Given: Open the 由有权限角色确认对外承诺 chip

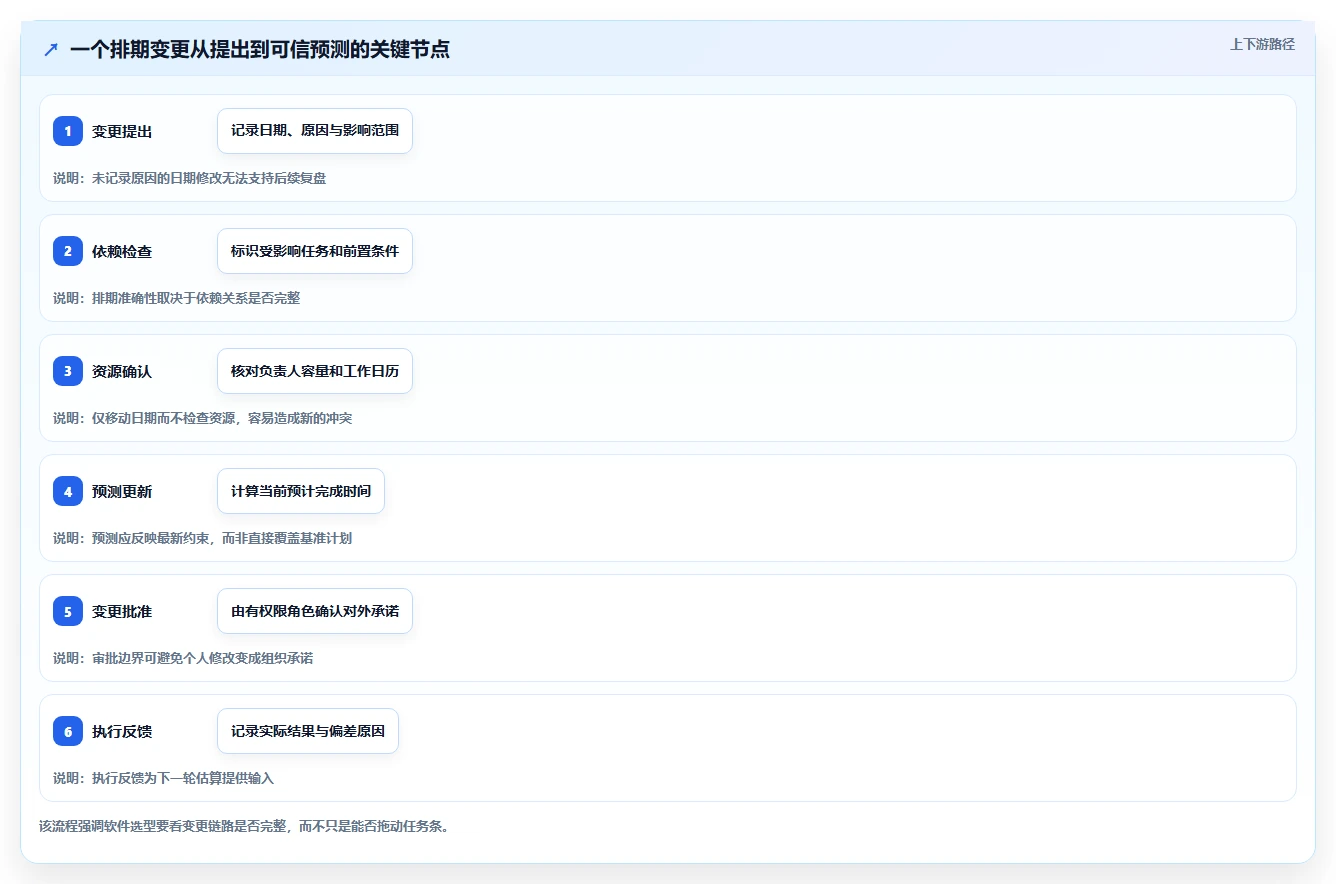Looking at the screenshot, I should click(x=315, y=611).
